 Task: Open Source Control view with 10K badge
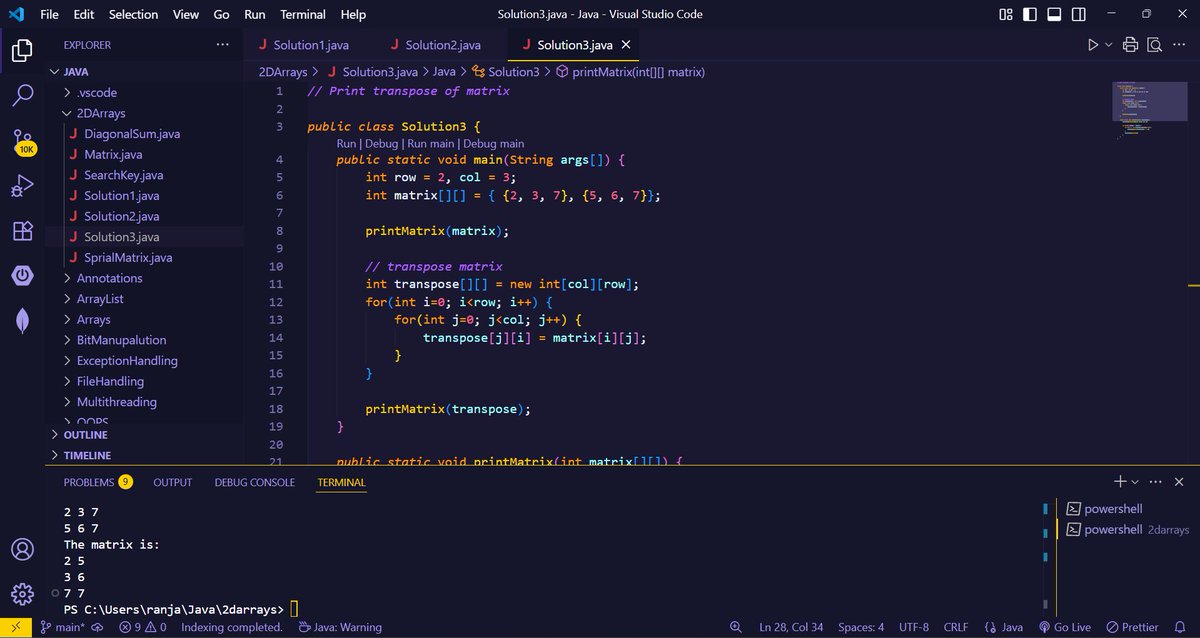(23, 141)
